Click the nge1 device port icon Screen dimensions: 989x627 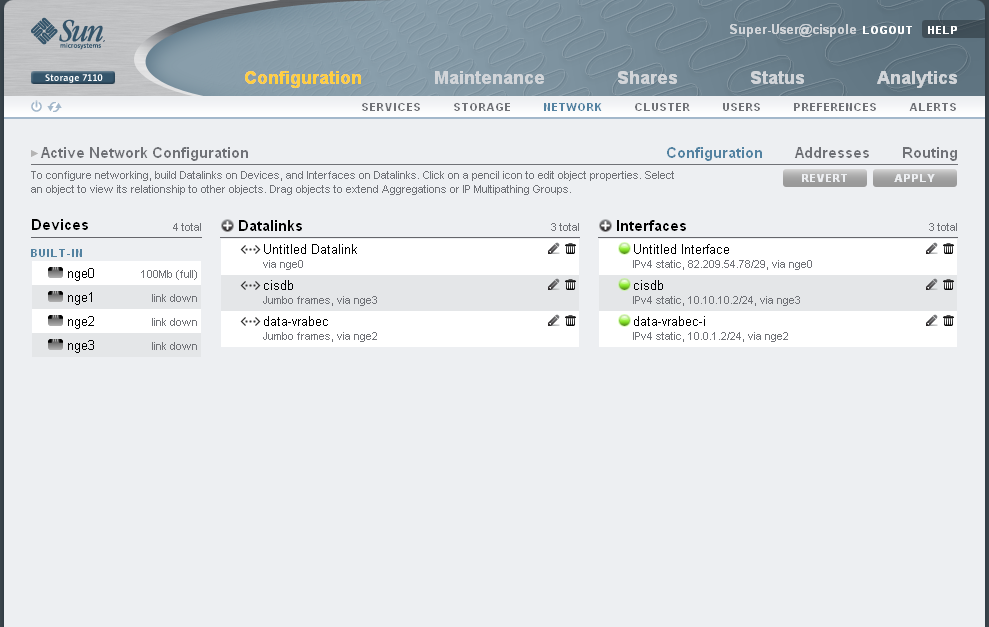(x=56, y=296)
